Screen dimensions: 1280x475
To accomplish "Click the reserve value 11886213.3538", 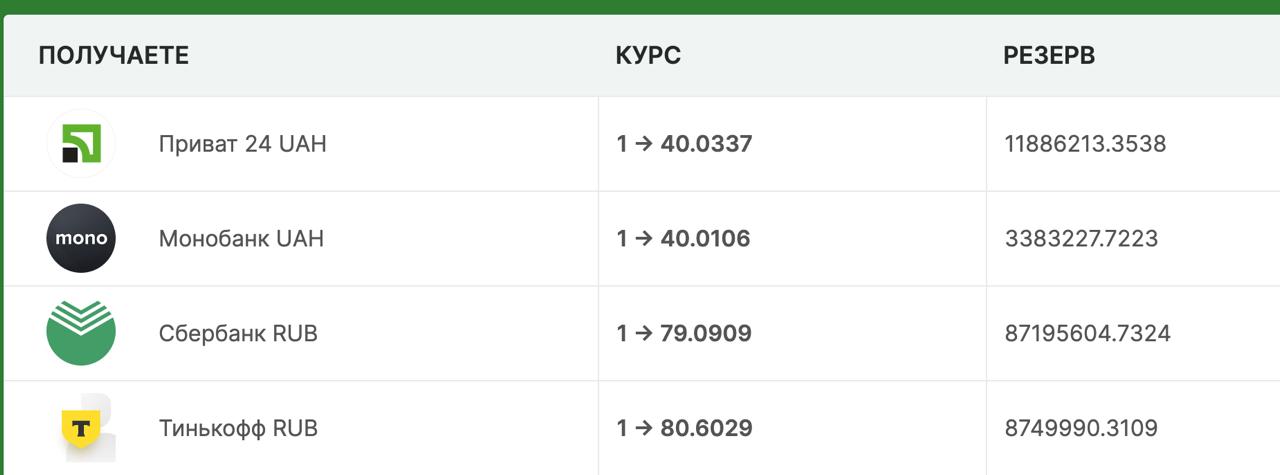I will pyautogui.click(x=1085, y=144).
